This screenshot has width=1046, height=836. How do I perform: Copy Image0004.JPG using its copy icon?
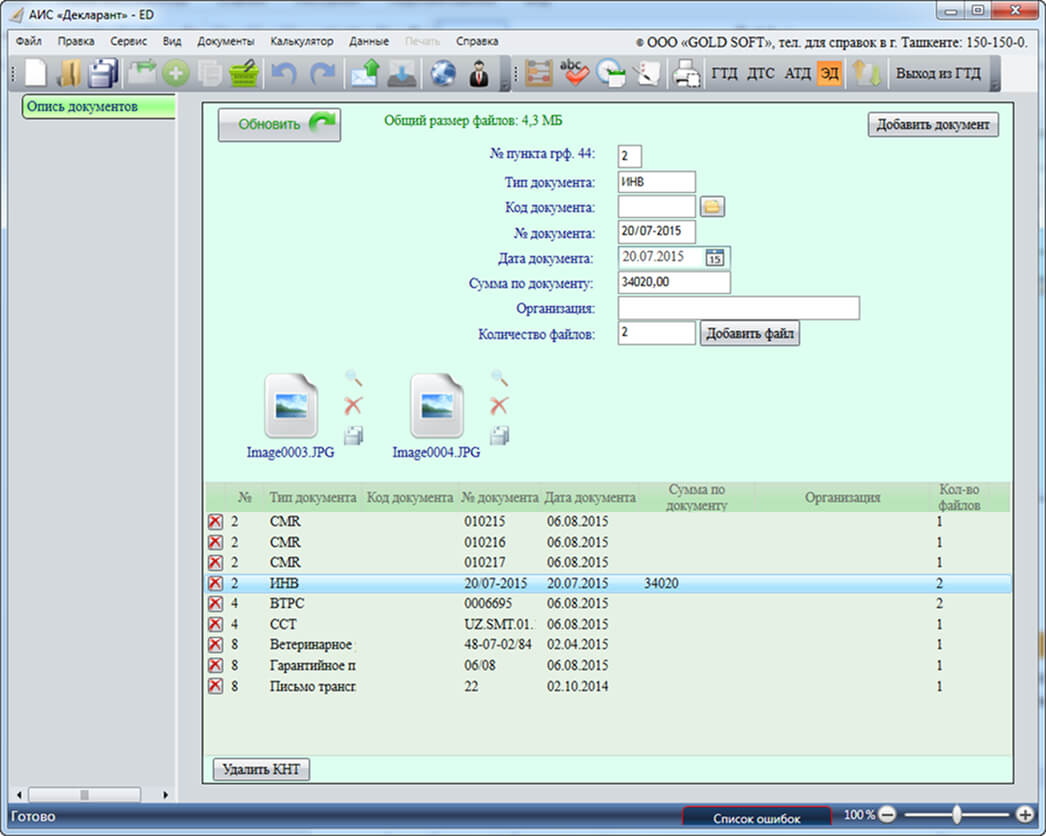tap(500, 435)
